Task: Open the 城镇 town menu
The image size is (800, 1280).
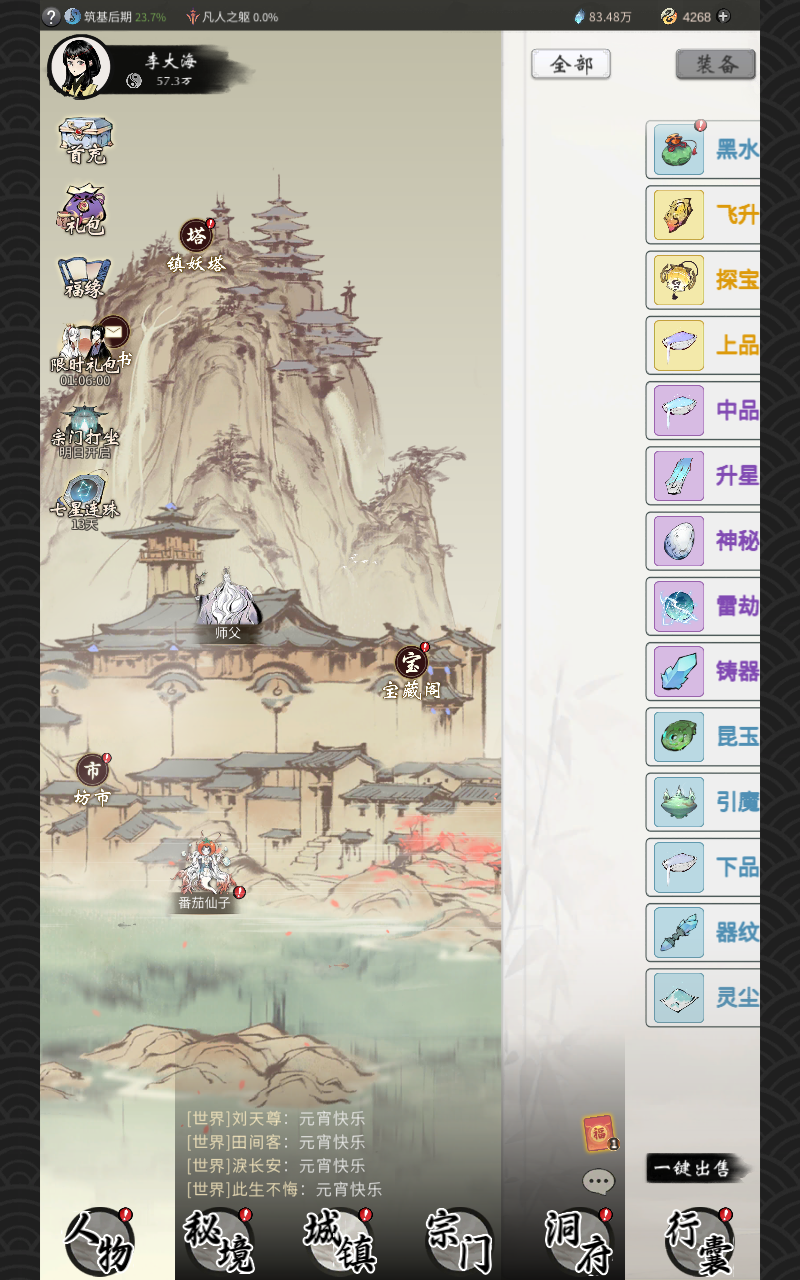Action: click(339, 1241)
